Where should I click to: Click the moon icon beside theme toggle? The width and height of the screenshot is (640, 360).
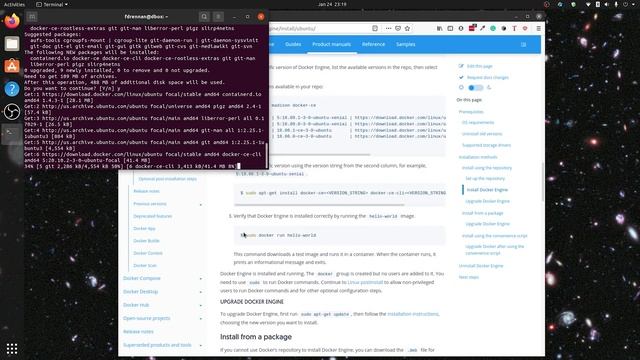click(x=489, y=87)
